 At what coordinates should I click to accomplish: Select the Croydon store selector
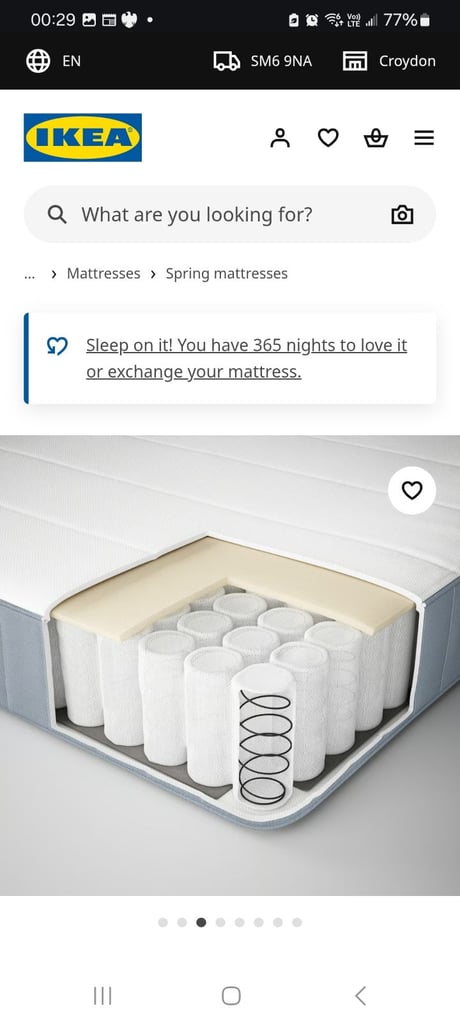389,61
